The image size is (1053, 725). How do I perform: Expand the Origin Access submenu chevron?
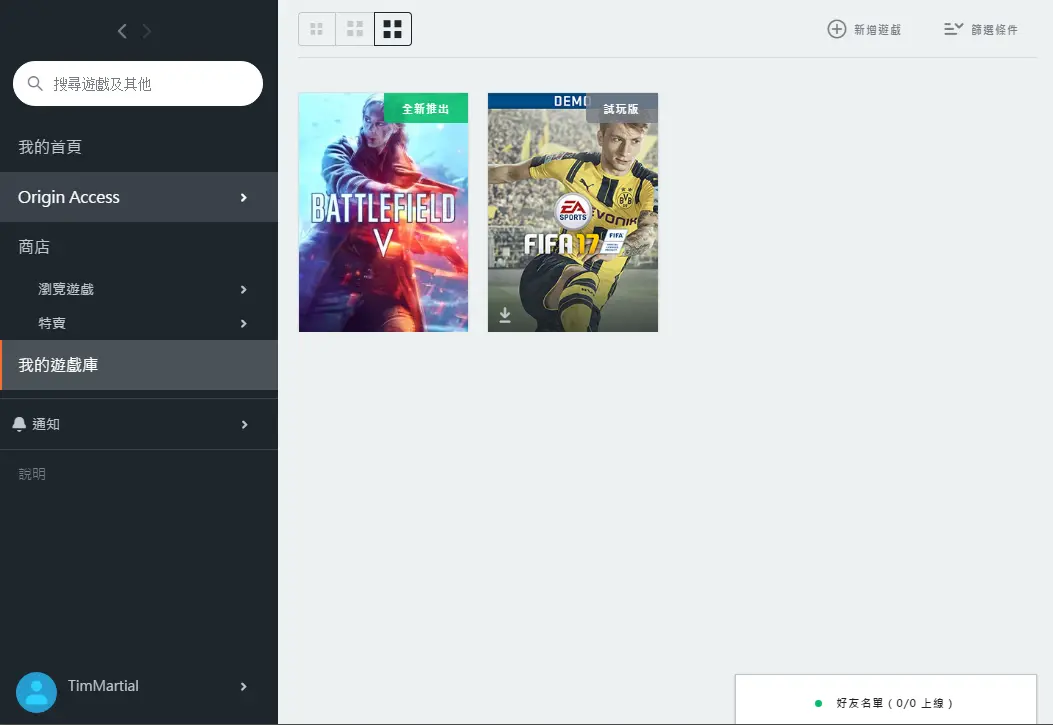tap(244, 197)
